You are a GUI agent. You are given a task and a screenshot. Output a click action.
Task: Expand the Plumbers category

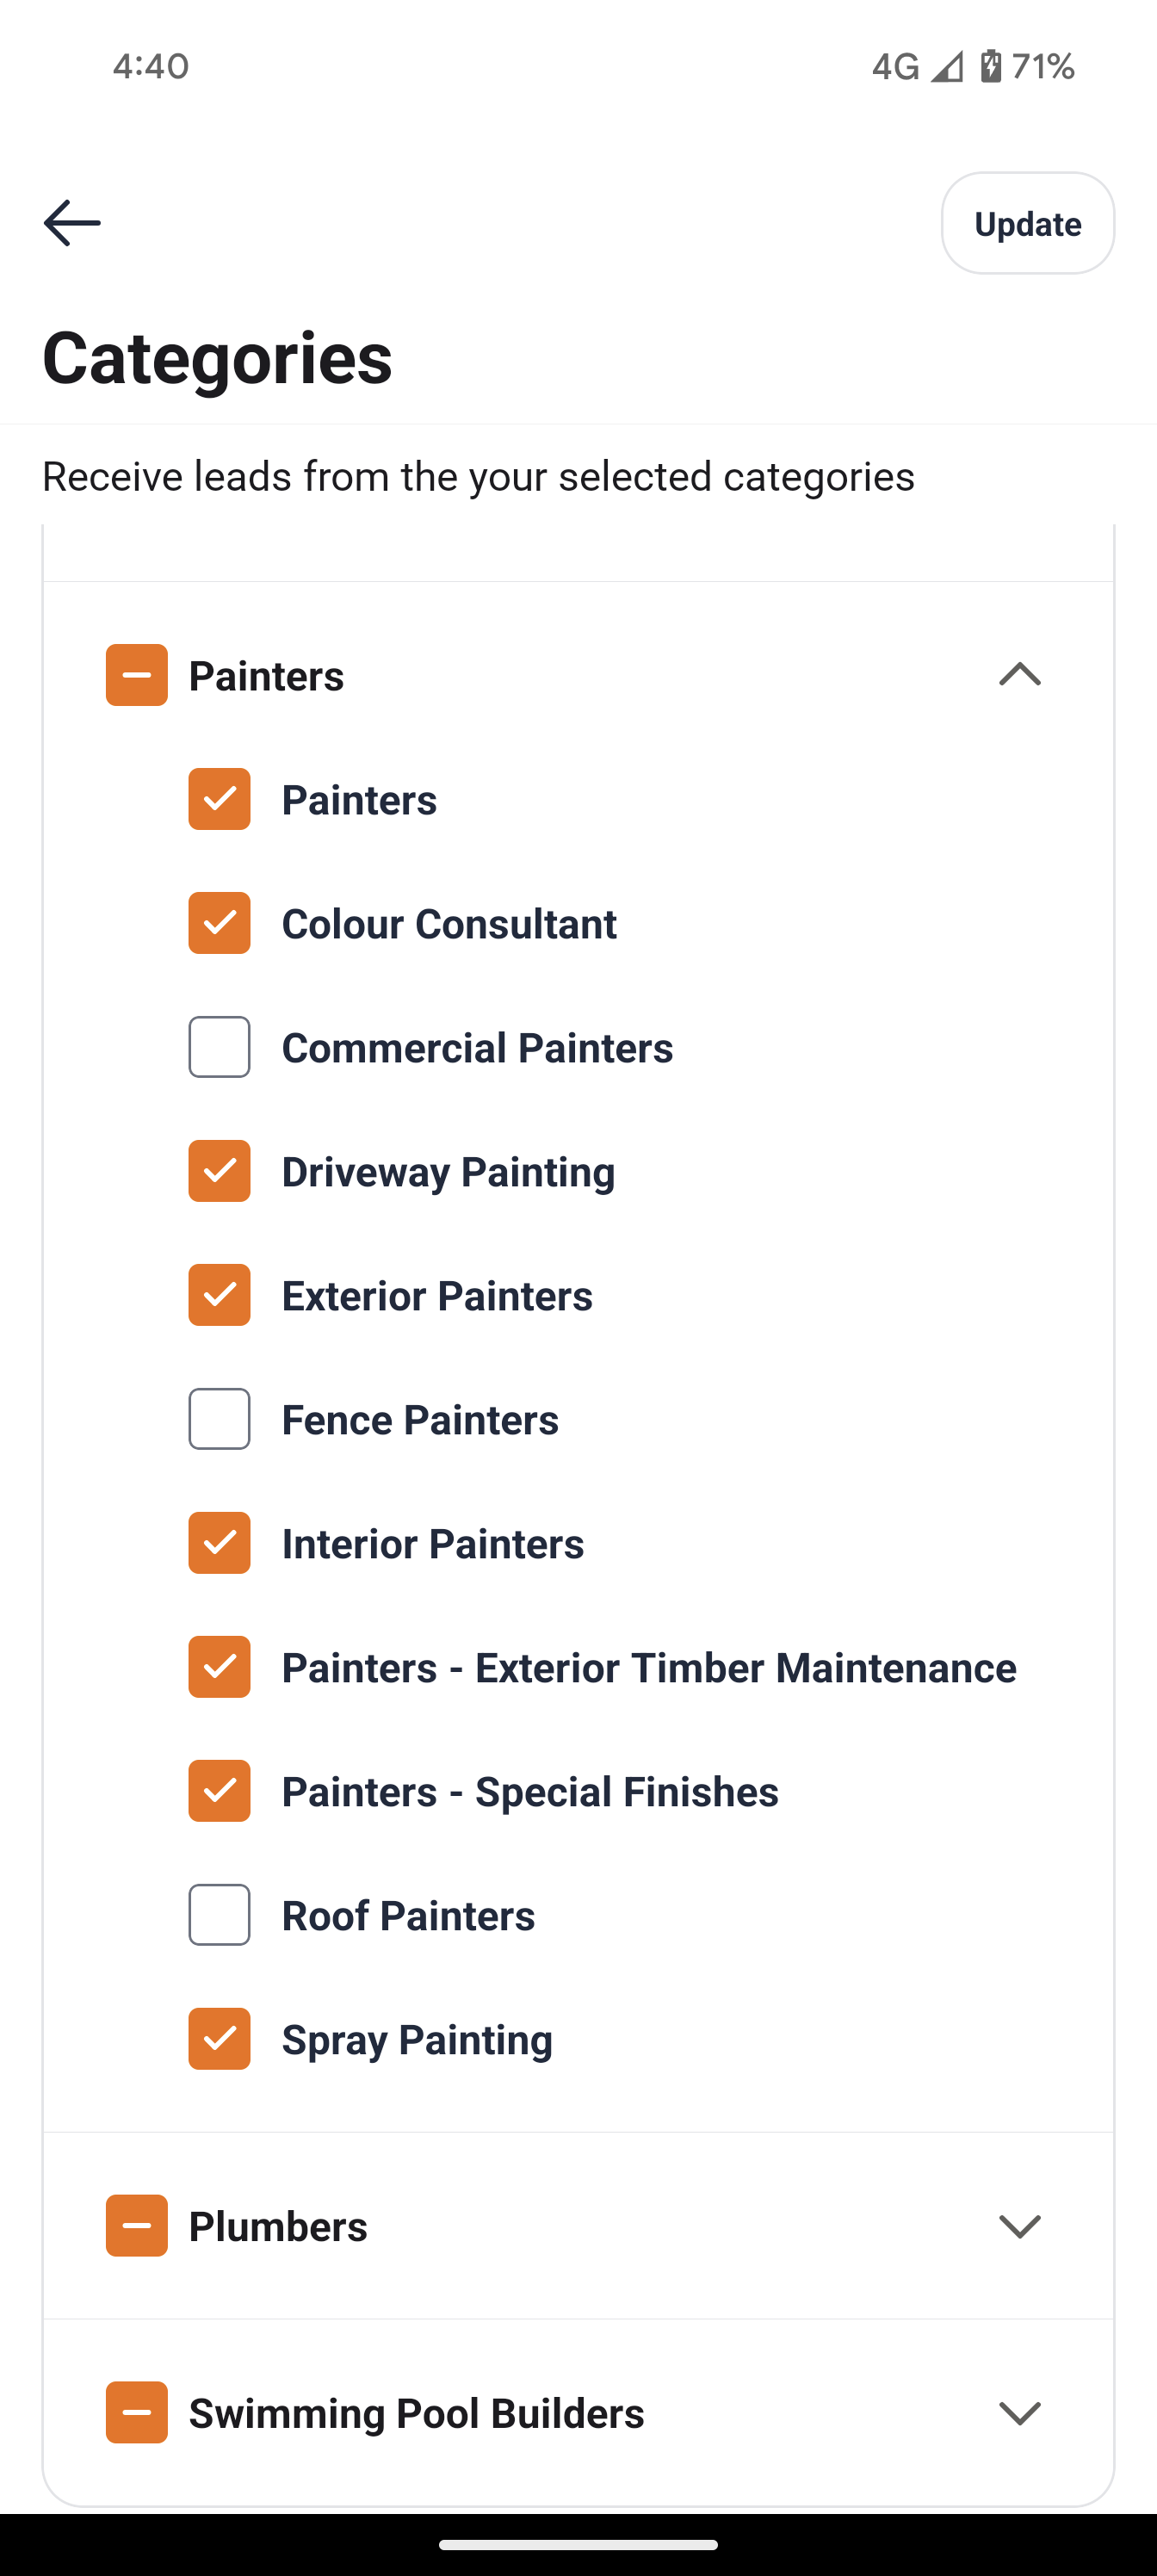point(1019,2226)
